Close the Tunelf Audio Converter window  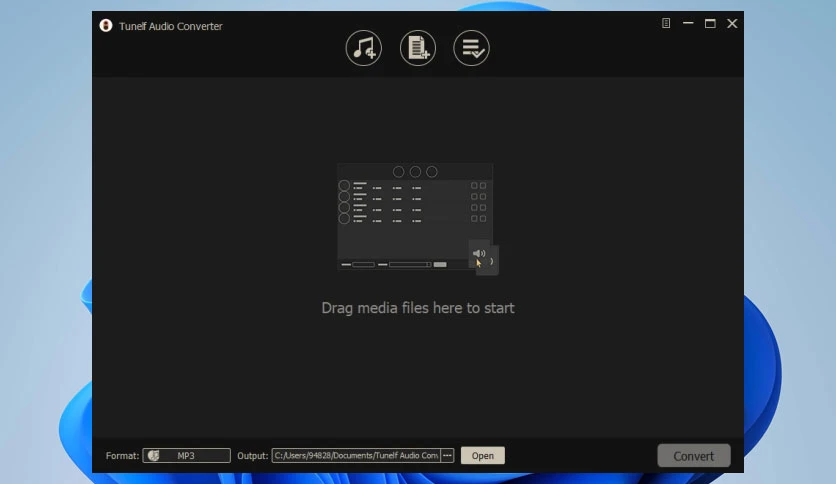click(733, 23)
